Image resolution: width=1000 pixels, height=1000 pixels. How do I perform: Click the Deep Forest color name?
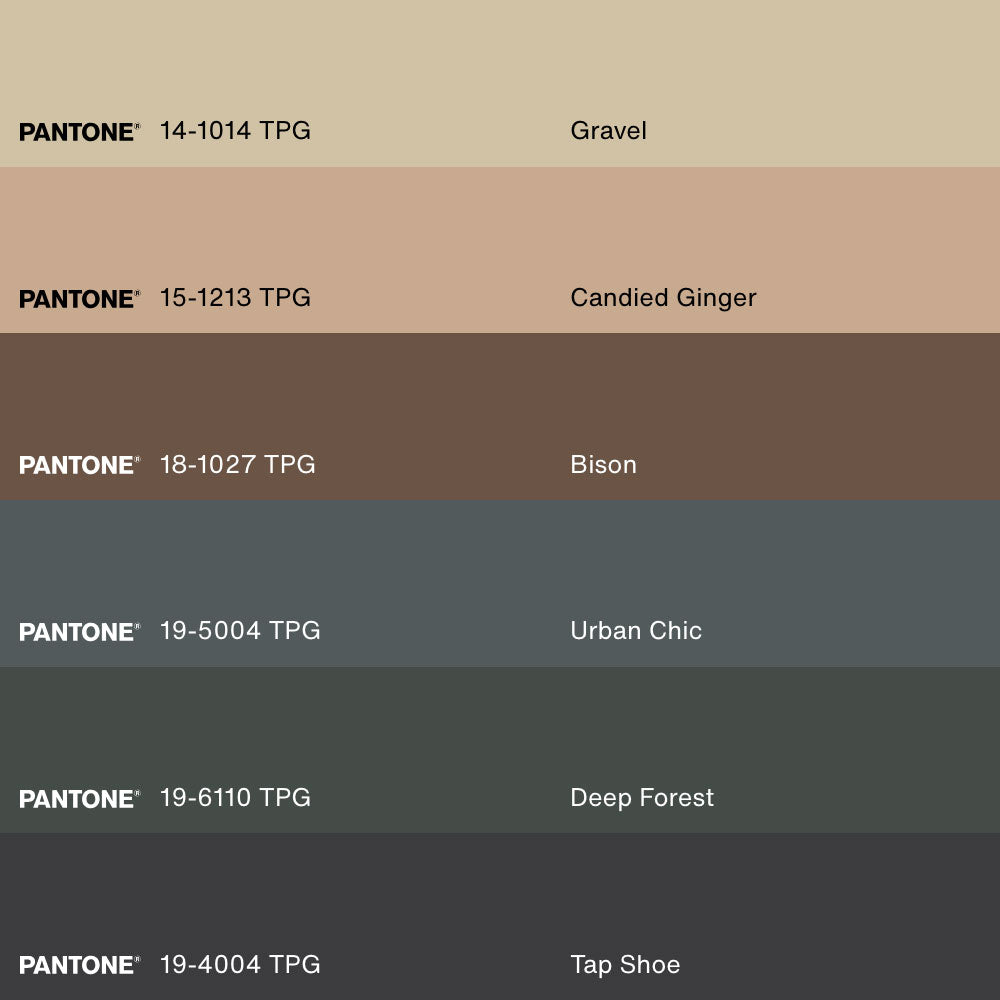tap(642, 798)
